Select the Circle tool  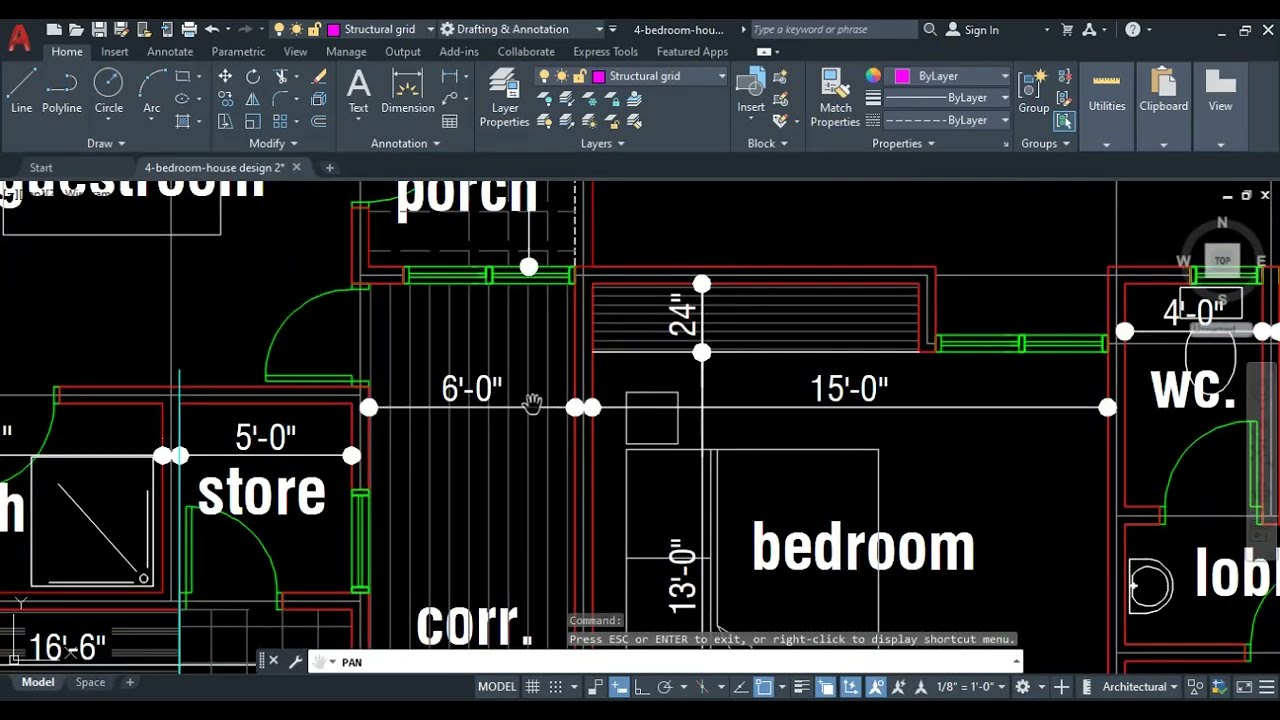click(108, 91)
